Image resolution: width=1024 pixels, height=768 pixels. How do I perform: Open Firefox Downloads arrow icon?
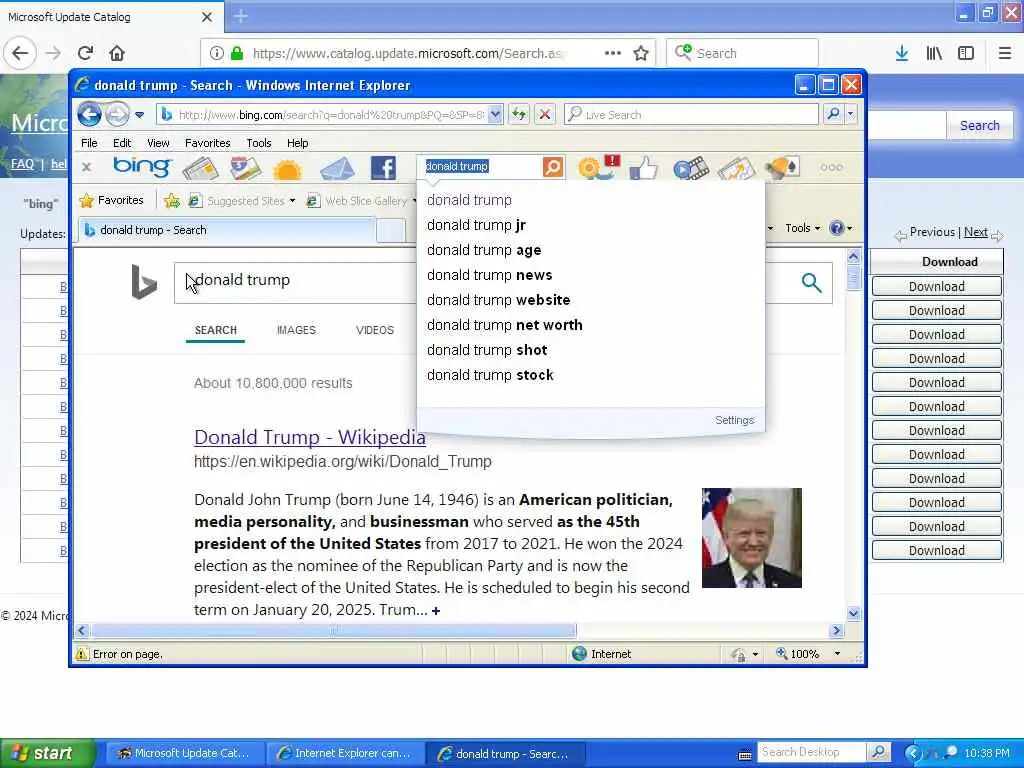coord(902,53)
